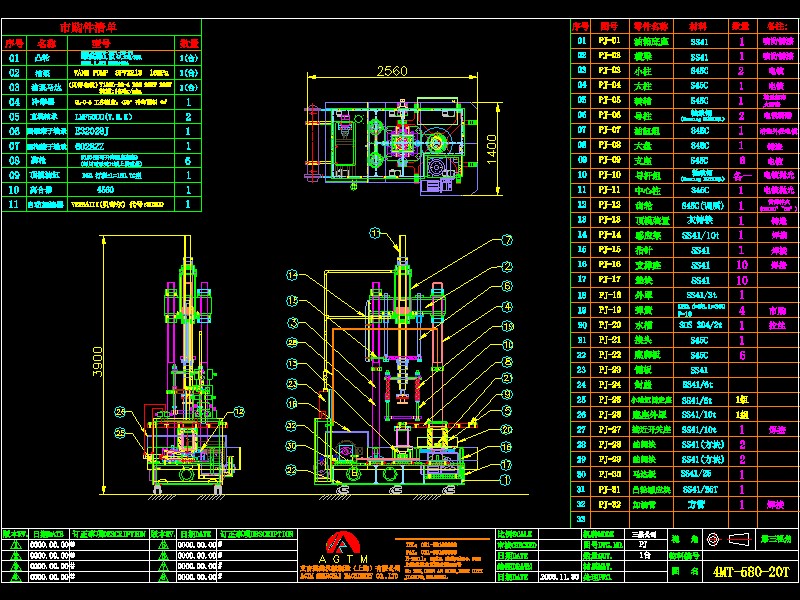This screenshot has height=600, width=800.
Task: Click the third-angle projection symbol
Action: click(x=730, y=539)
